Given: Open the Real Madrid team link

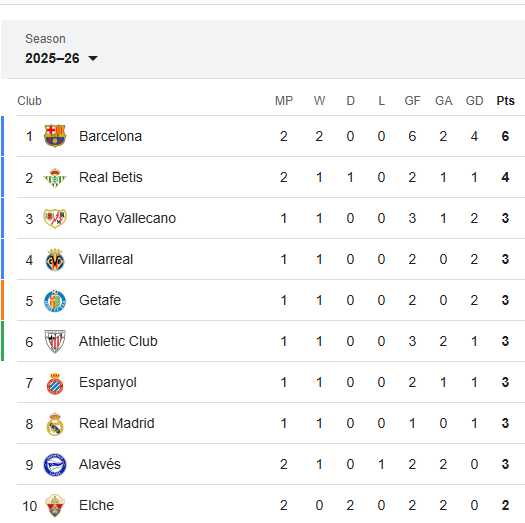Looking at the screenshot, I should (117, 423).
